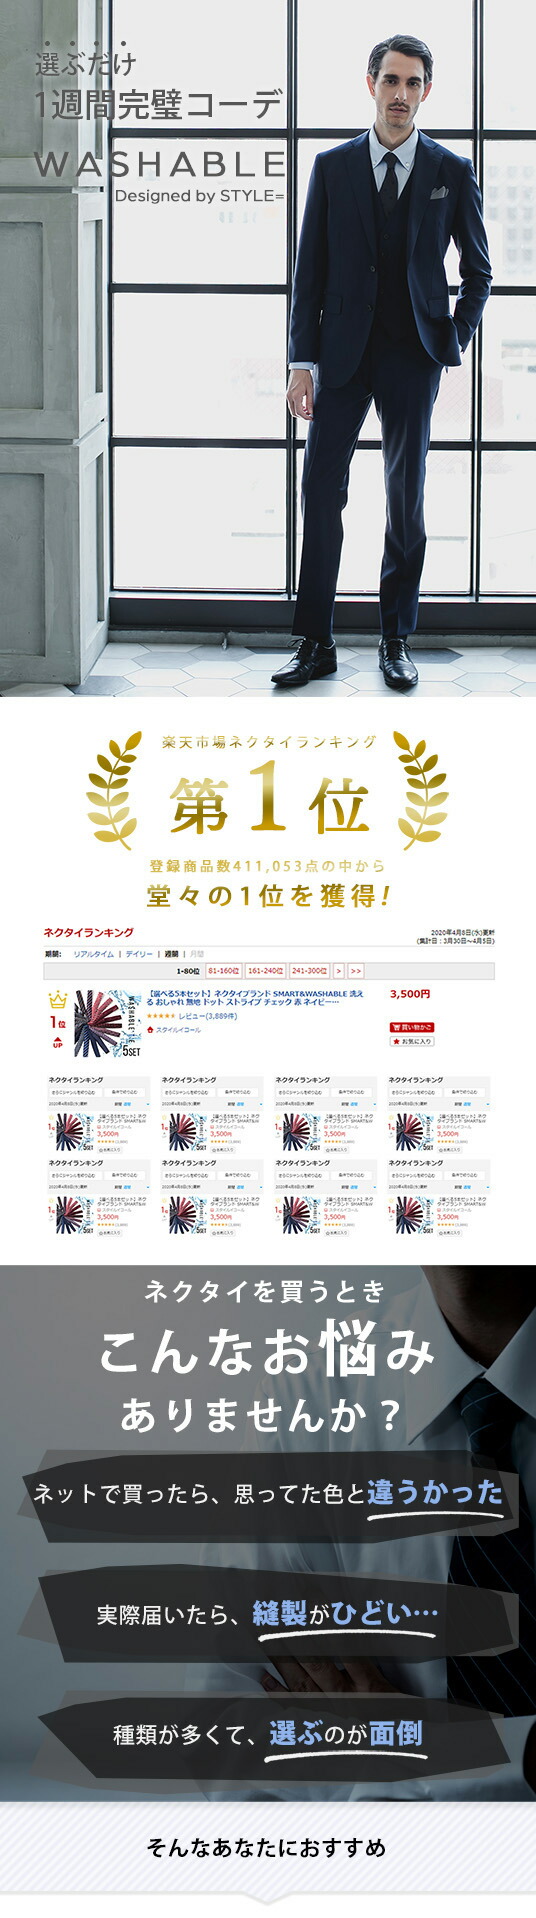Select the デイリー period tab

pos(139,954)
